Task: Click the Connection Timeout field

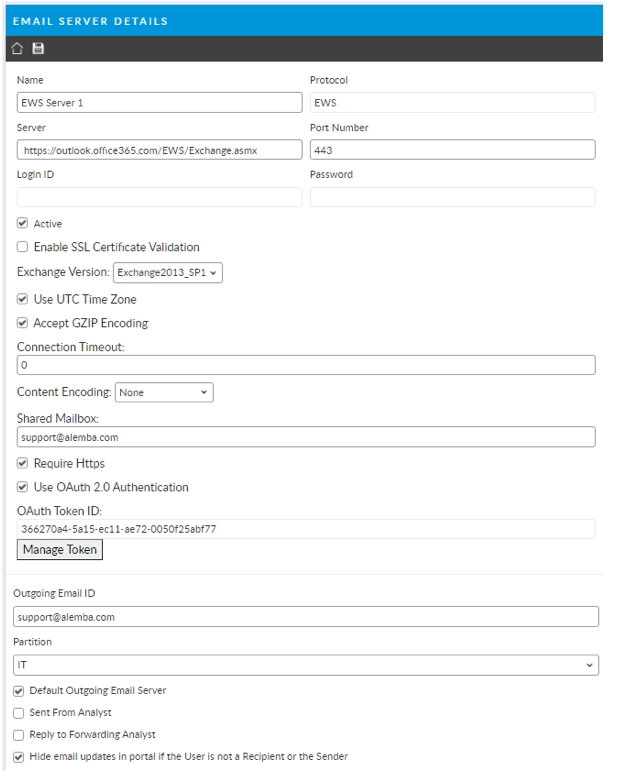Action: click(x=306, y=366)
